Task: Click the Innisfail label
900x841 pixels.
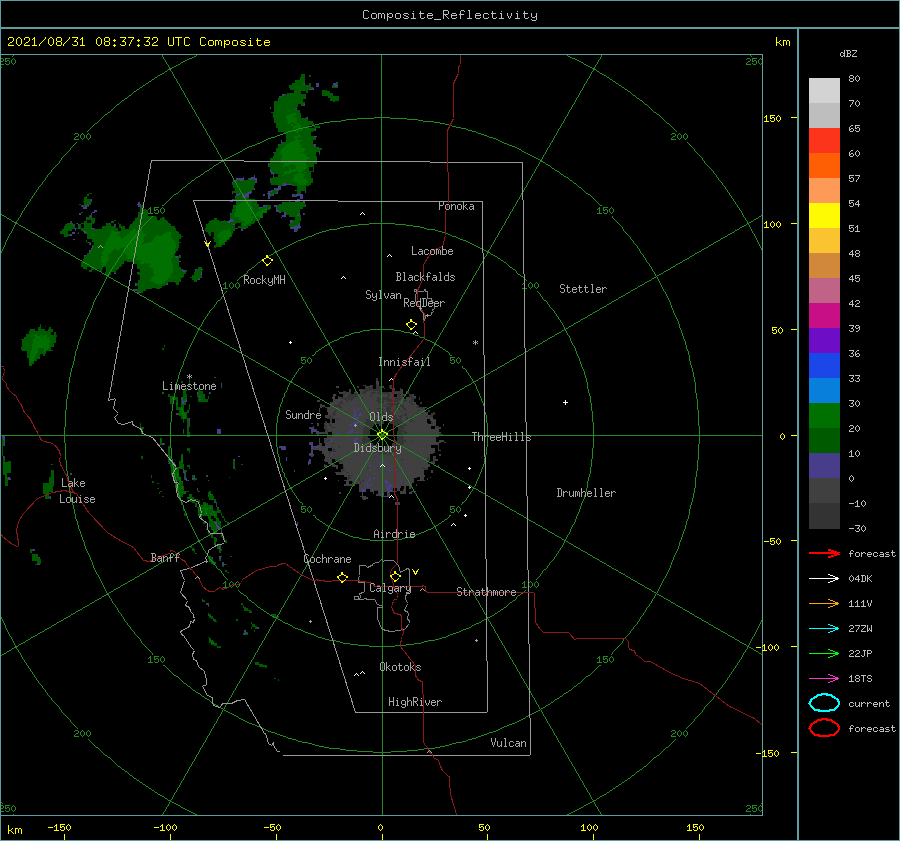Action: [404, 362]
